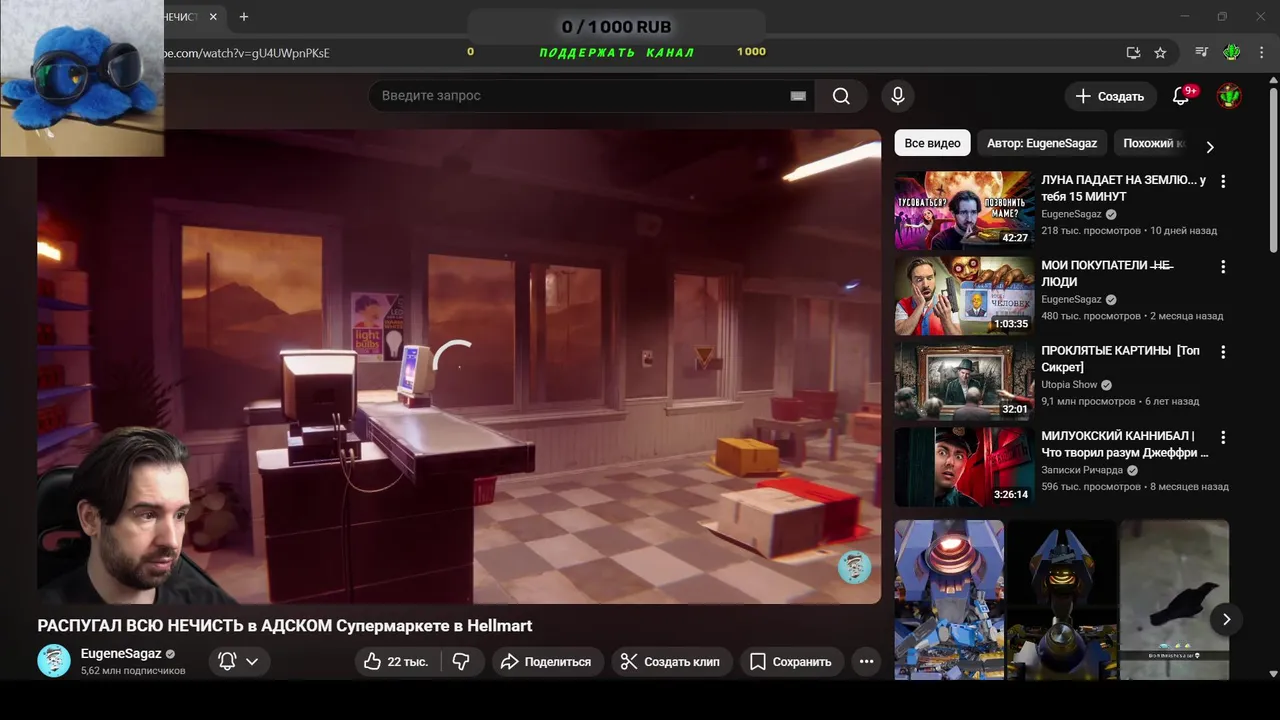The width and height of the screenshot is (1280, 720).
Task: Close the current browser tab
Action: (213, 17)
